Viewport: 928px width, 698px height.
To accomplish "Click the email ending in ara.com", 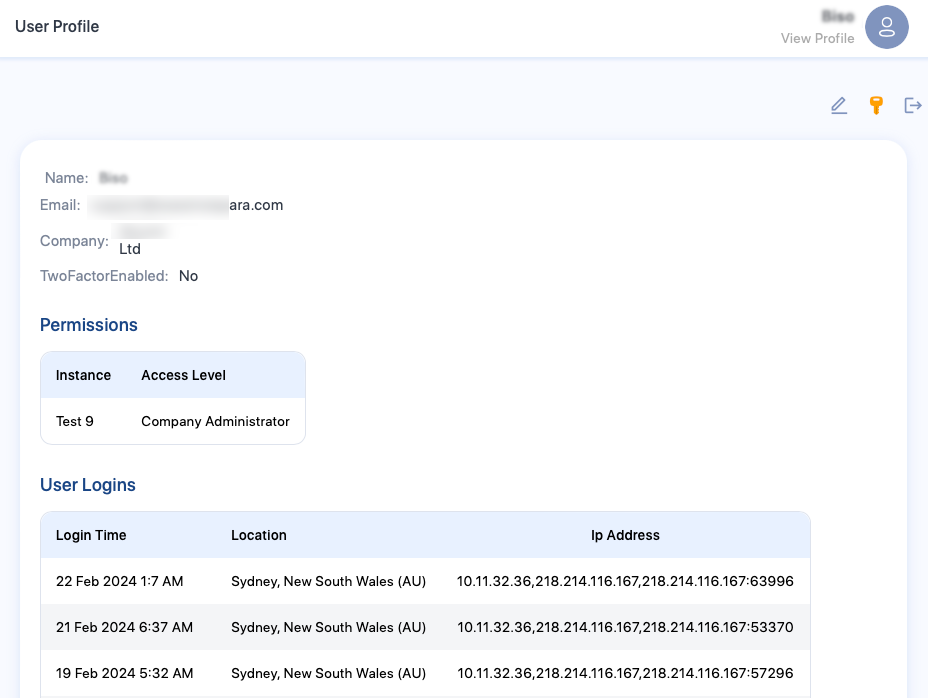I will pyautogui.click(x=185, y=205).
